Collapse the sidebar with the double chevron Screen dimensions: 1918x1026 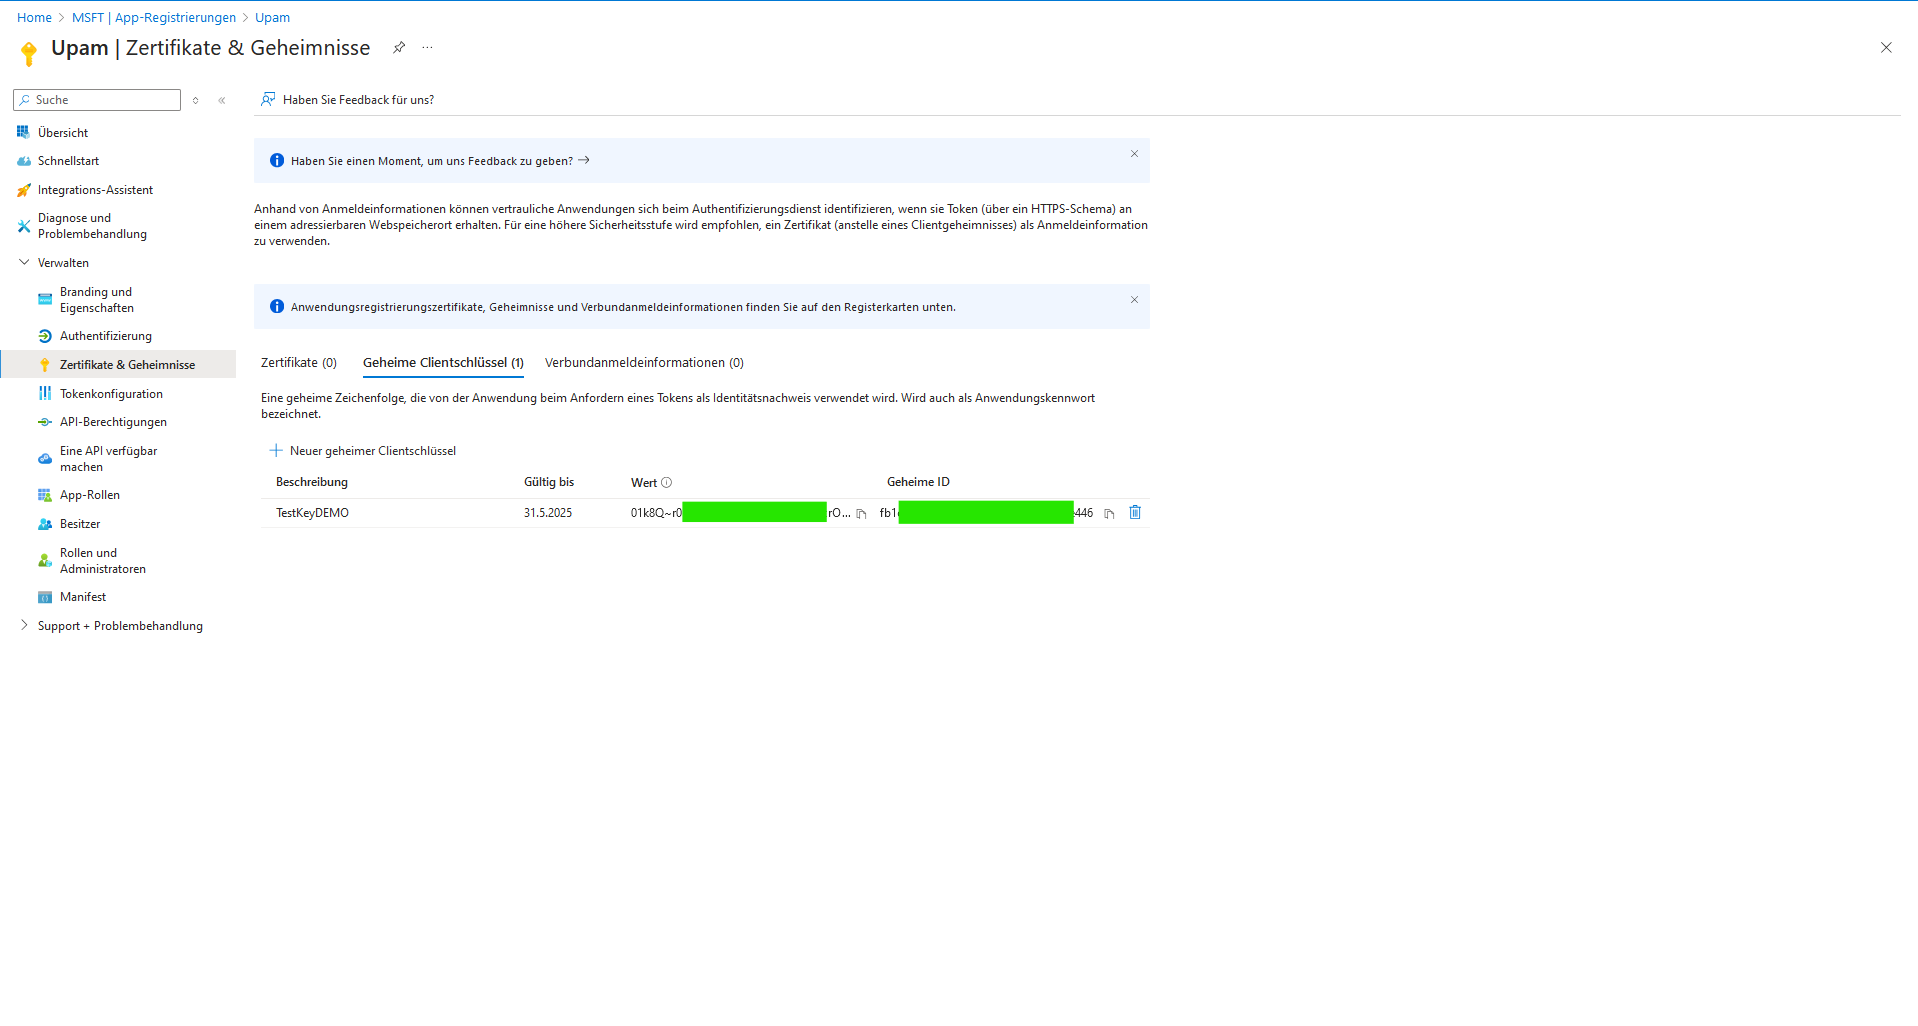pos(222,100)
